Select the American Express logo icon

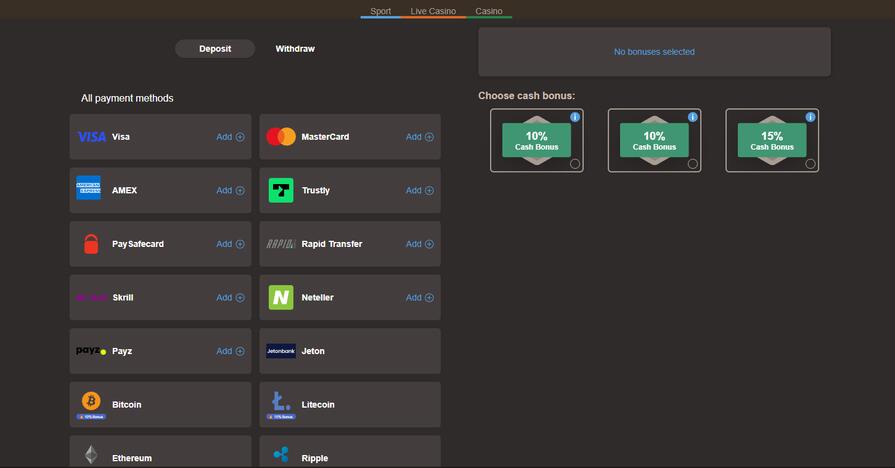pyautogui.click(x=89, y=189)
